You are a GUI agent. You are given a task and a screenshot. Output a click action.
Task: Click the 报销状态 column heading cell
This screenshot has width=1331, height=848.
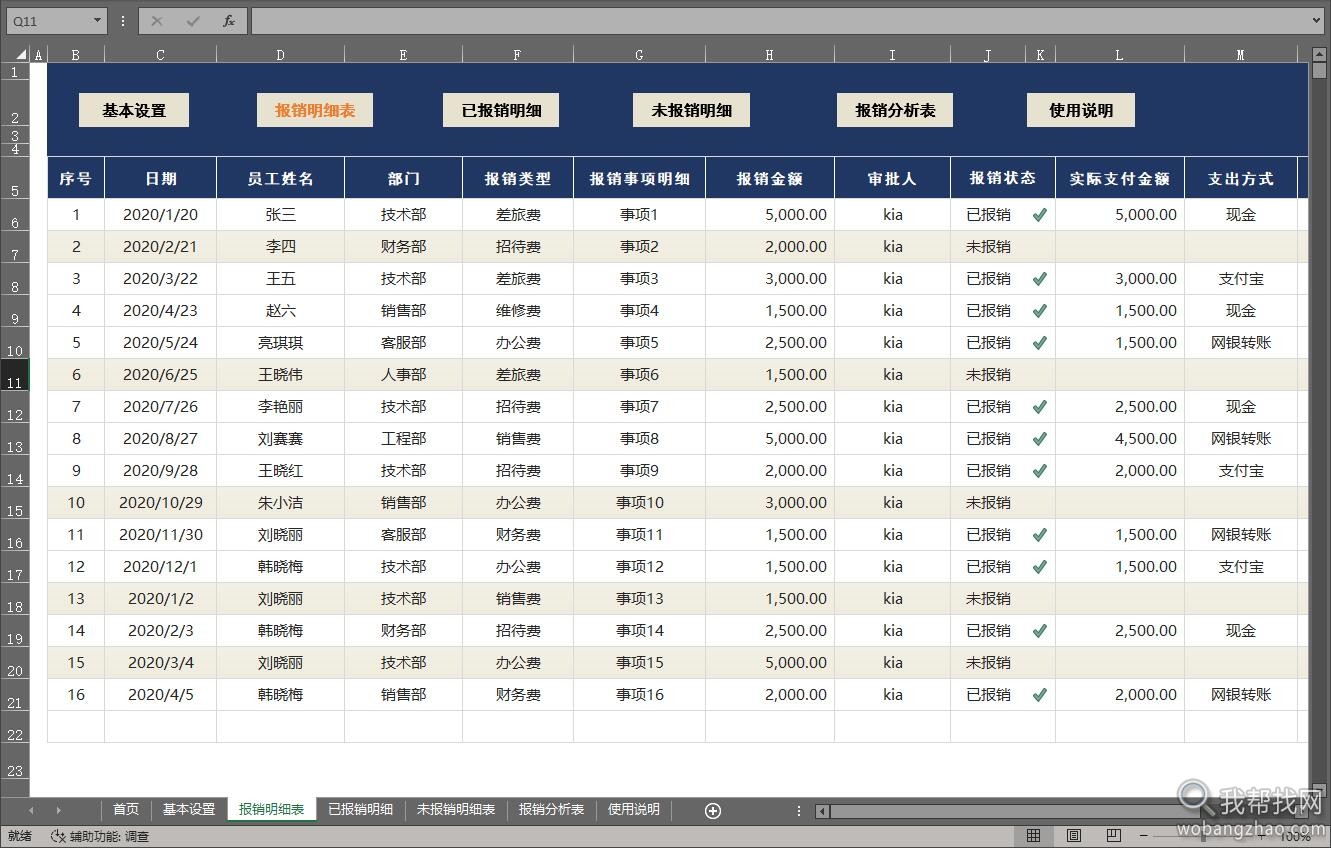(x=1003, y=178)
